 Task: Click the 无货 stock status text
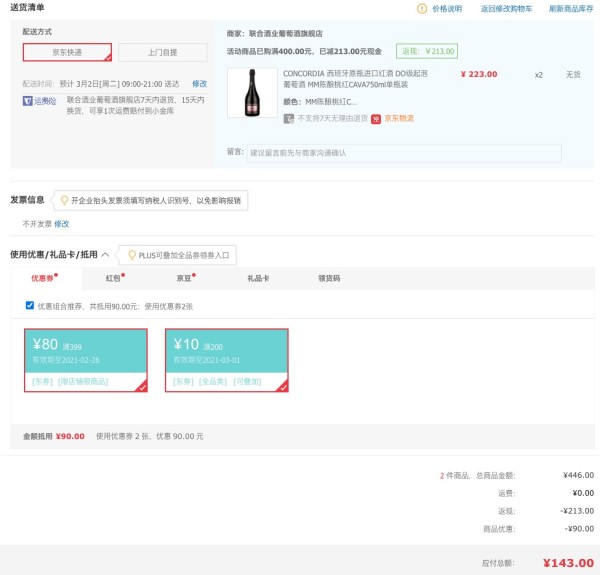tap(573, 75)
